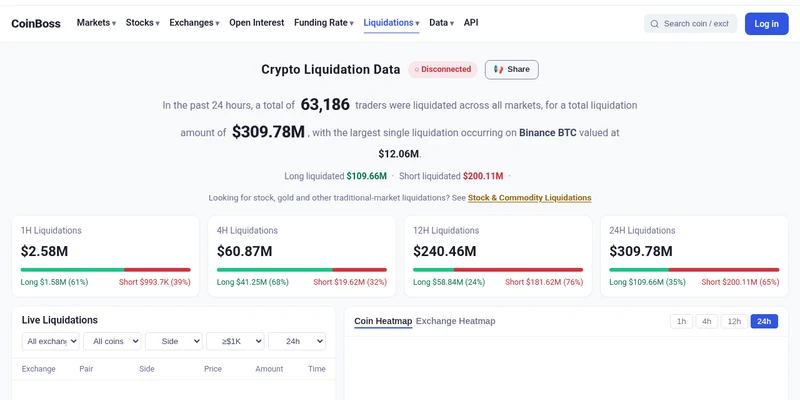This screenshot has height=400, width=800.
Task: Click the Exchange column header
Action: [x=39, y=369]
